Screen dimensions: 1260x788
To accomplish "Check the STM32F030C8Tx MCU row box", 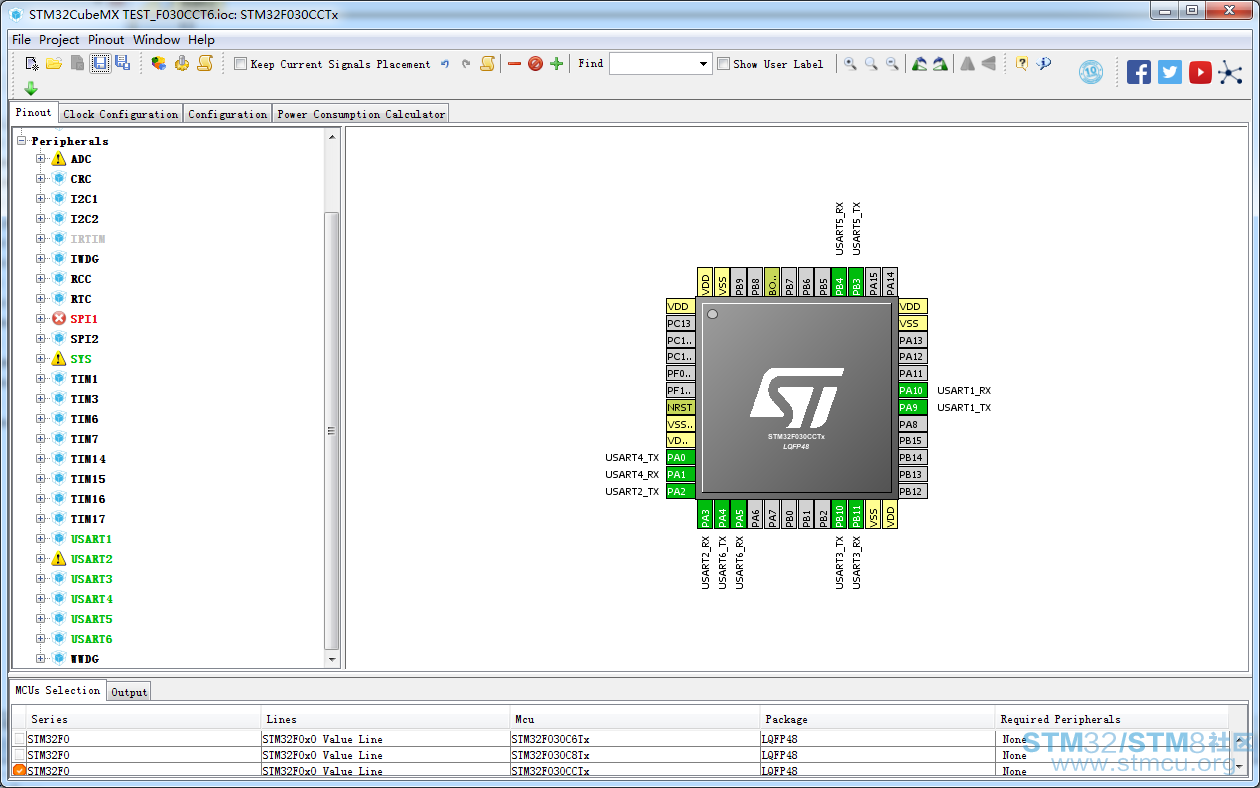I will (20, 755).
